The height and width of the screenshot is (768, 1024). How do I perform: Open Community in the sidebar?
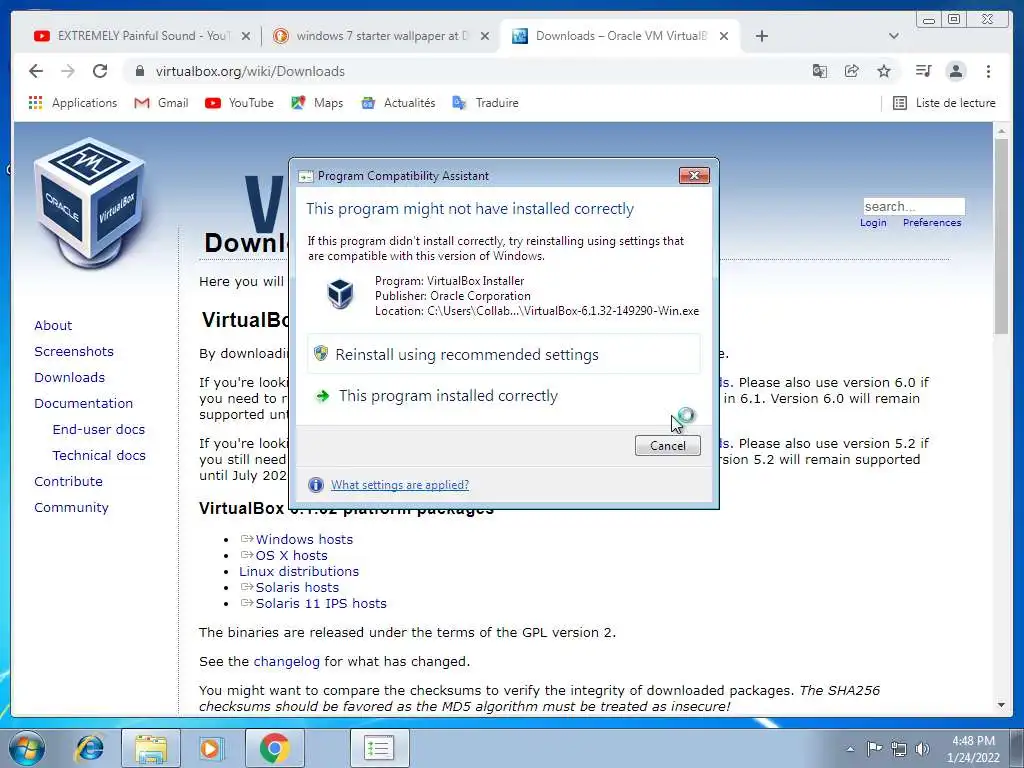[71, 507]
